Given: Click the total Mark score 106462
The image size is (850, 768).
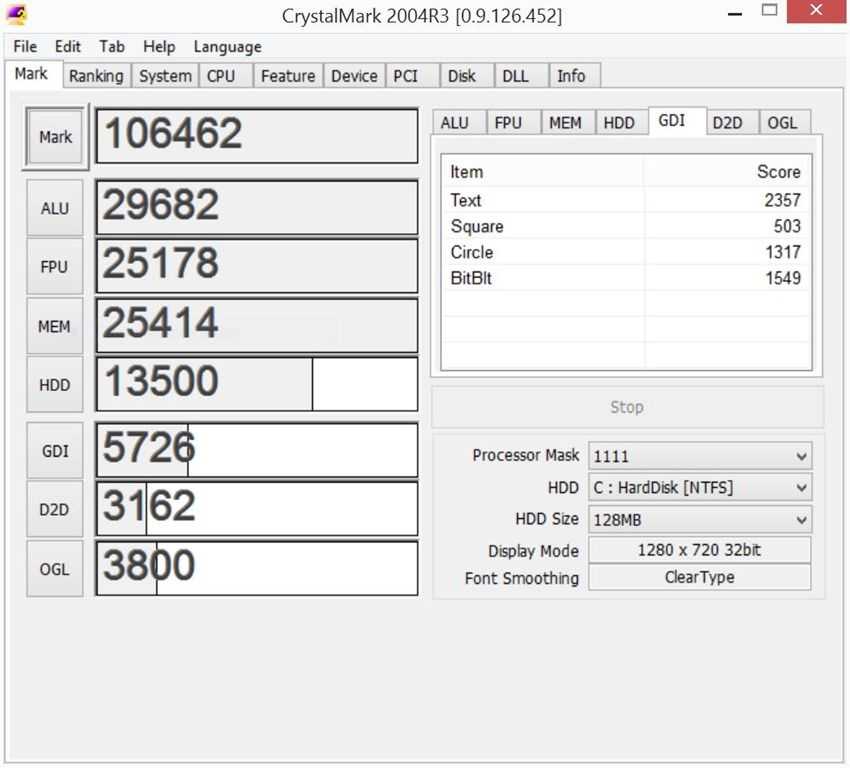Looking at the screenshot, I should click(x=257, y=136).
